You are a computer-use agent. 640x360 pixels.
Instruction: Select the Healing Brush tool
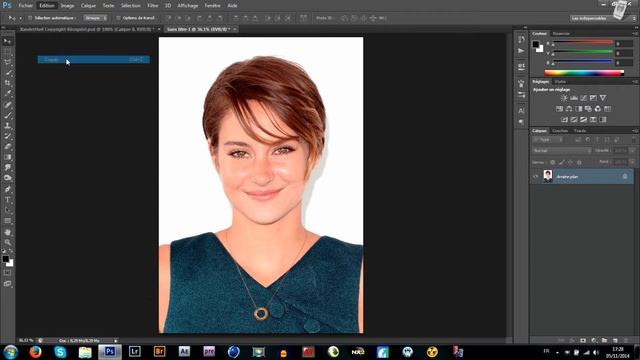click(7, 105)
